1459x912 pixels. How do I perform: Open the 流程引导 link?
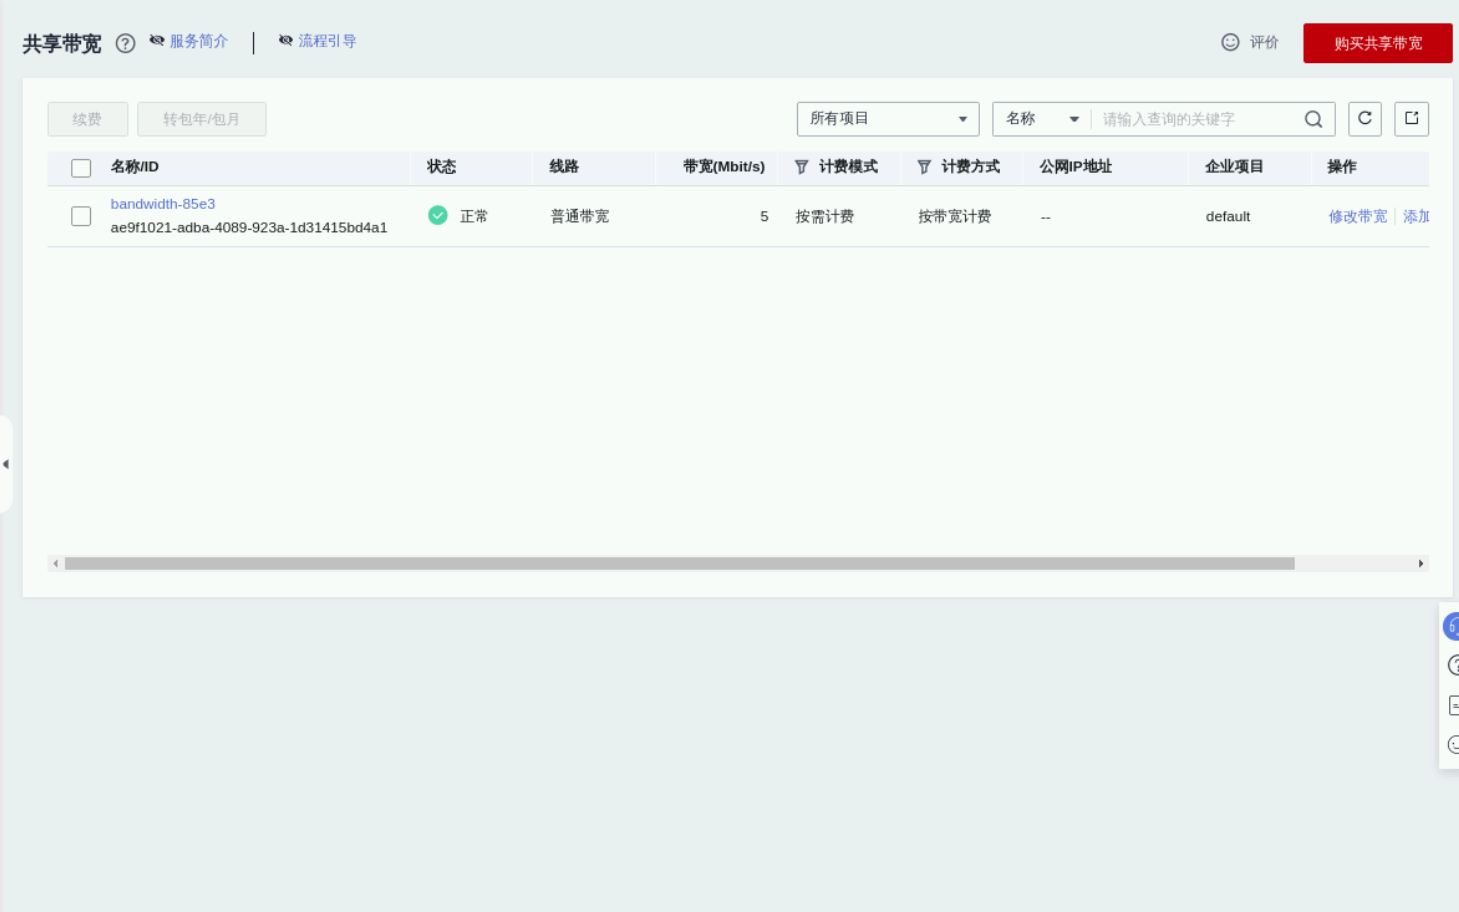(327, 41)
